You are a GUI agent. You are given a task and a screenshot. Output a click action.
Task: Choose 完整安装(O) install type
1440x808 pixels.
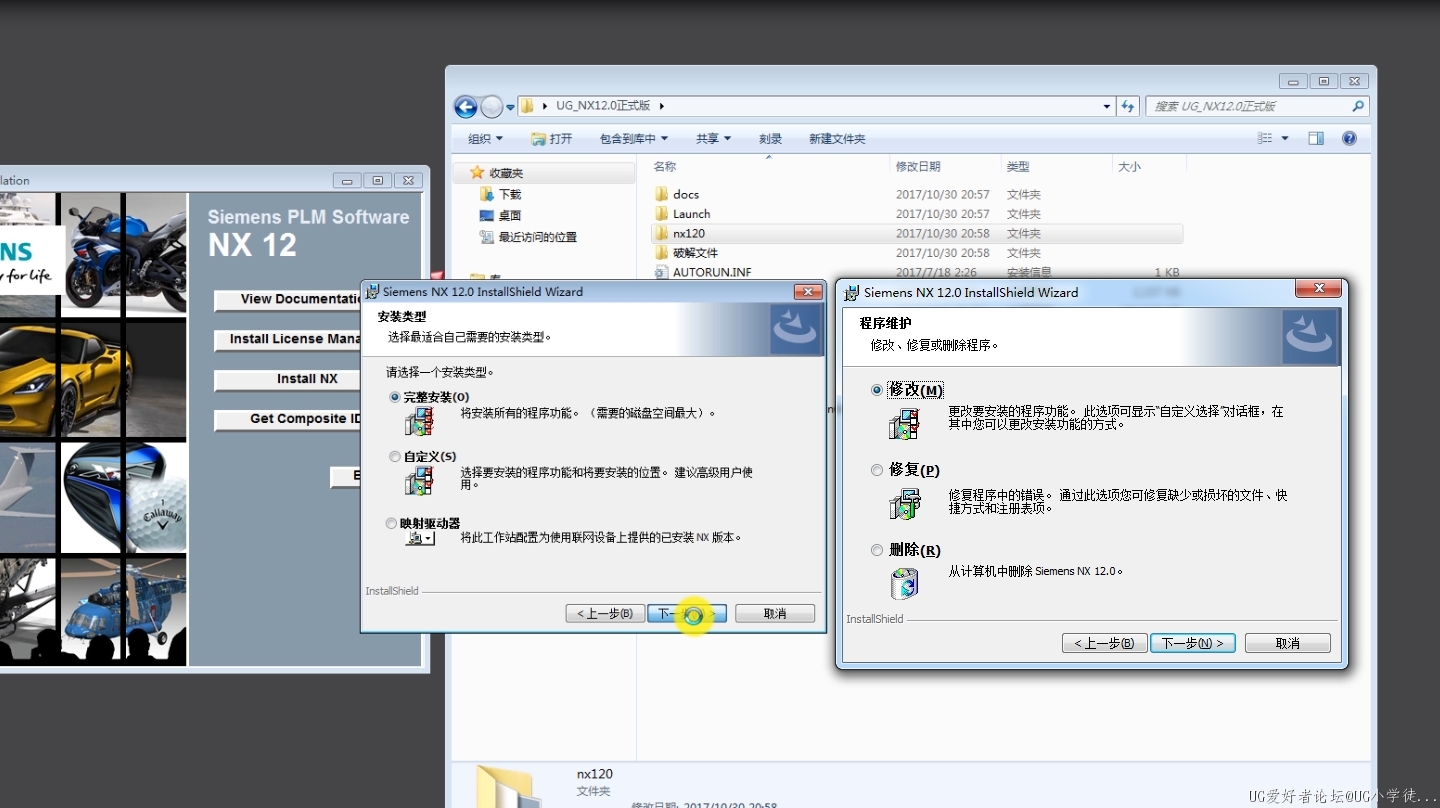coord(394,397)
